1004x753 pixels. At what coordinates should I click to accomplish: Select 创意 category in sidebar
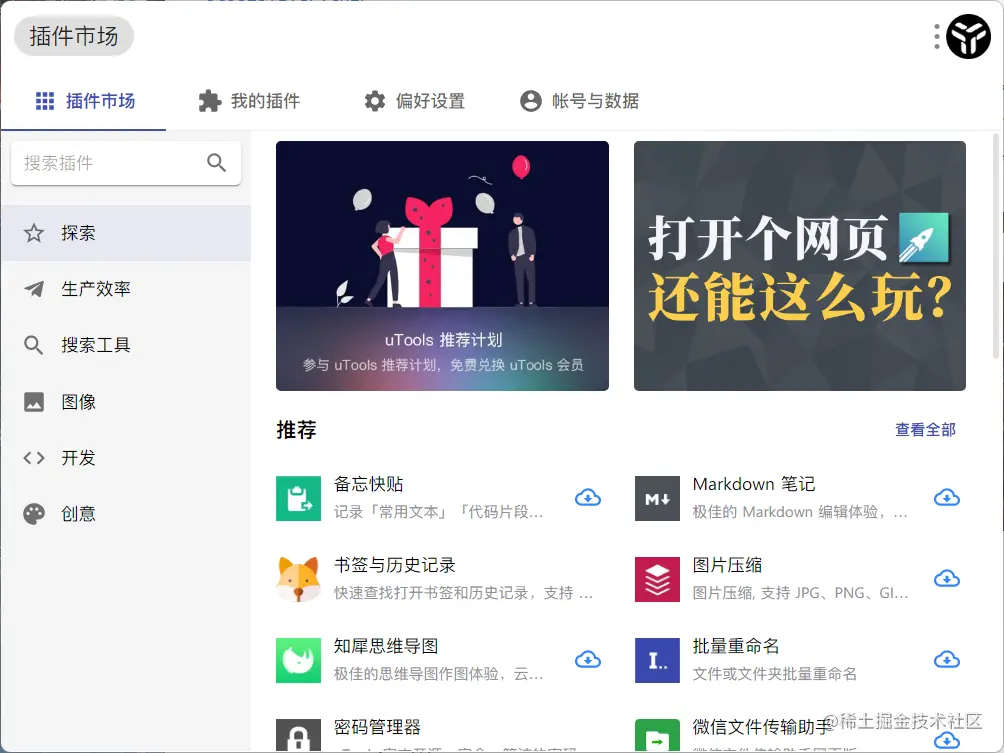coord(126,514)
